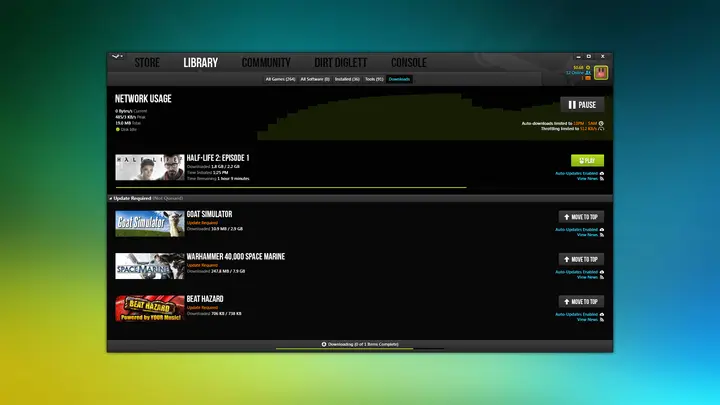The width and height of the screenshot is (720, 405).
Task: Click cloud icon in Warhammer Space Marine row
Action: pyautogui.click(x=602, y=272)
